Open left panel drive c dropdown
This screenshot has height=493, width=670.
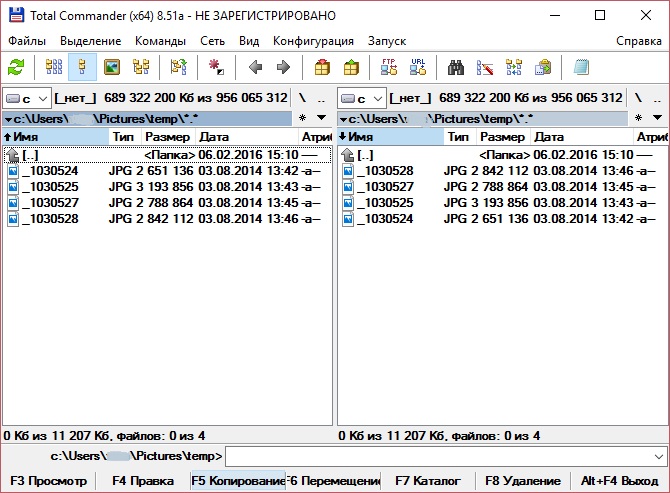point(27,99)
